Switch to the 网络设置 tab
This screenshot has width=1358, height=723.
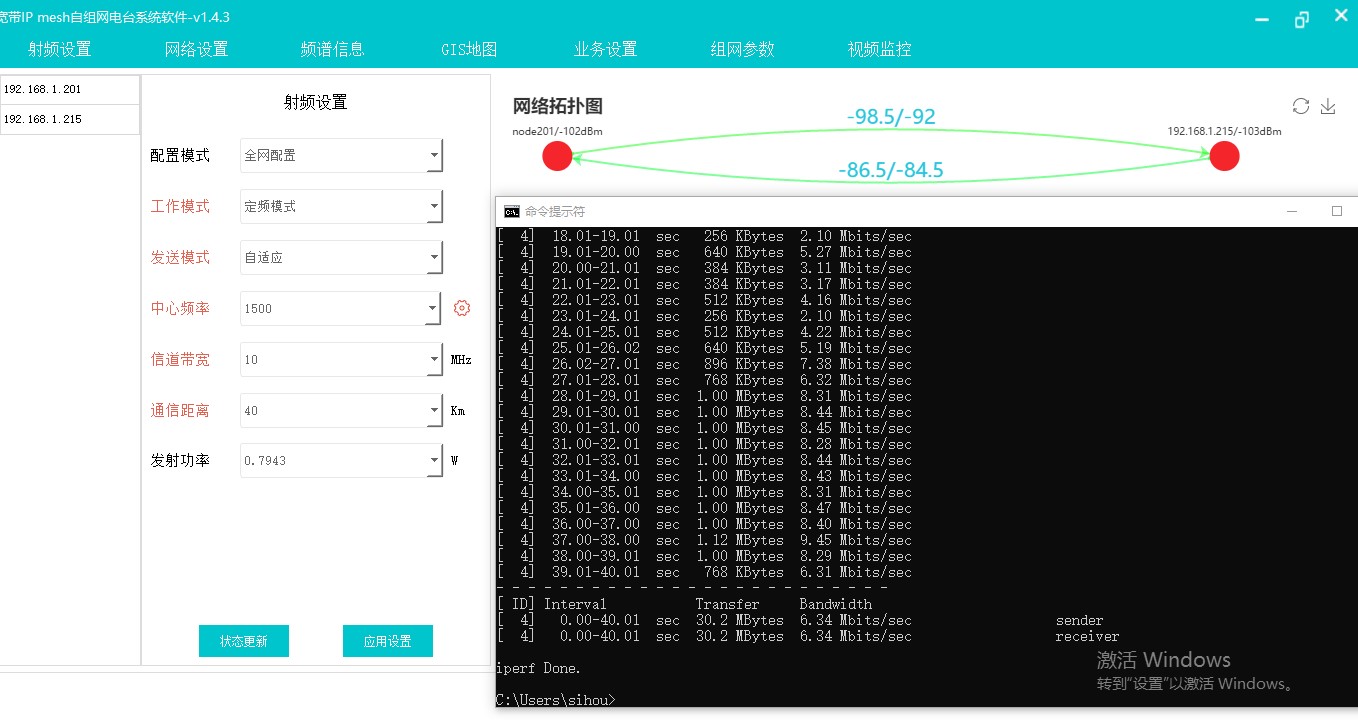pyautogui.click(x=196, y=49)
